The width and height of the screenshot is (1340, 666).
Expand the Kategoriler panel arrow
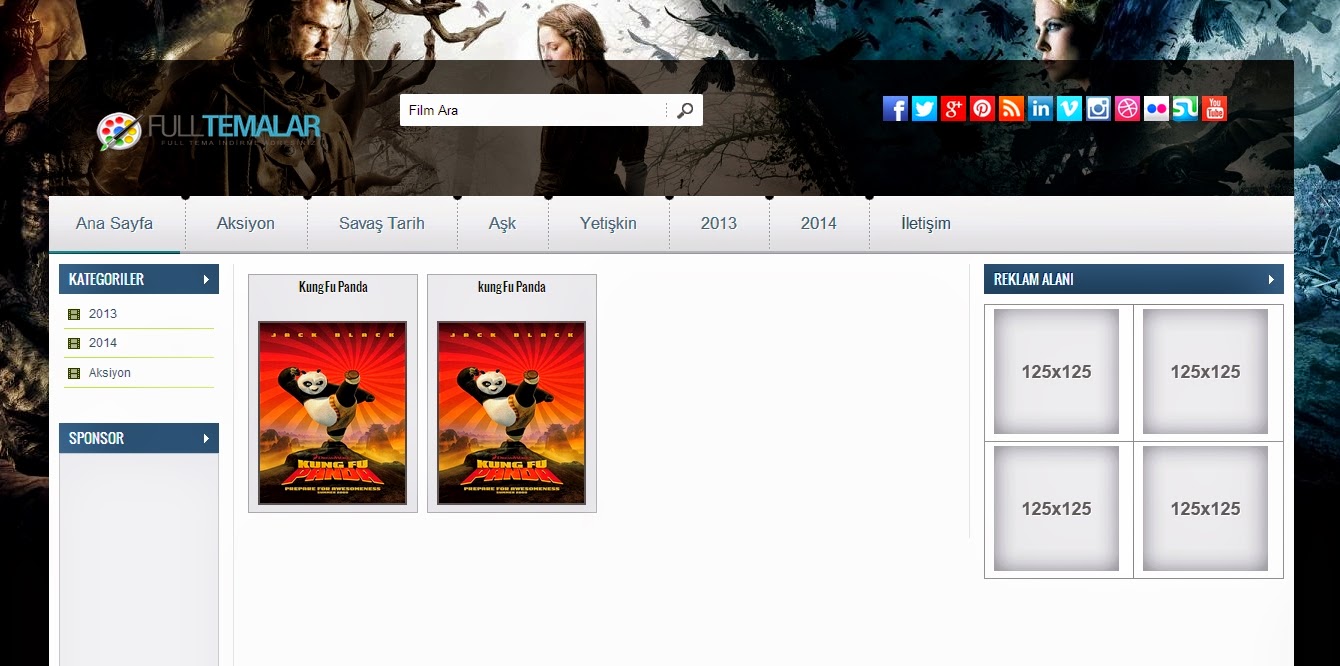coord(206,279)
